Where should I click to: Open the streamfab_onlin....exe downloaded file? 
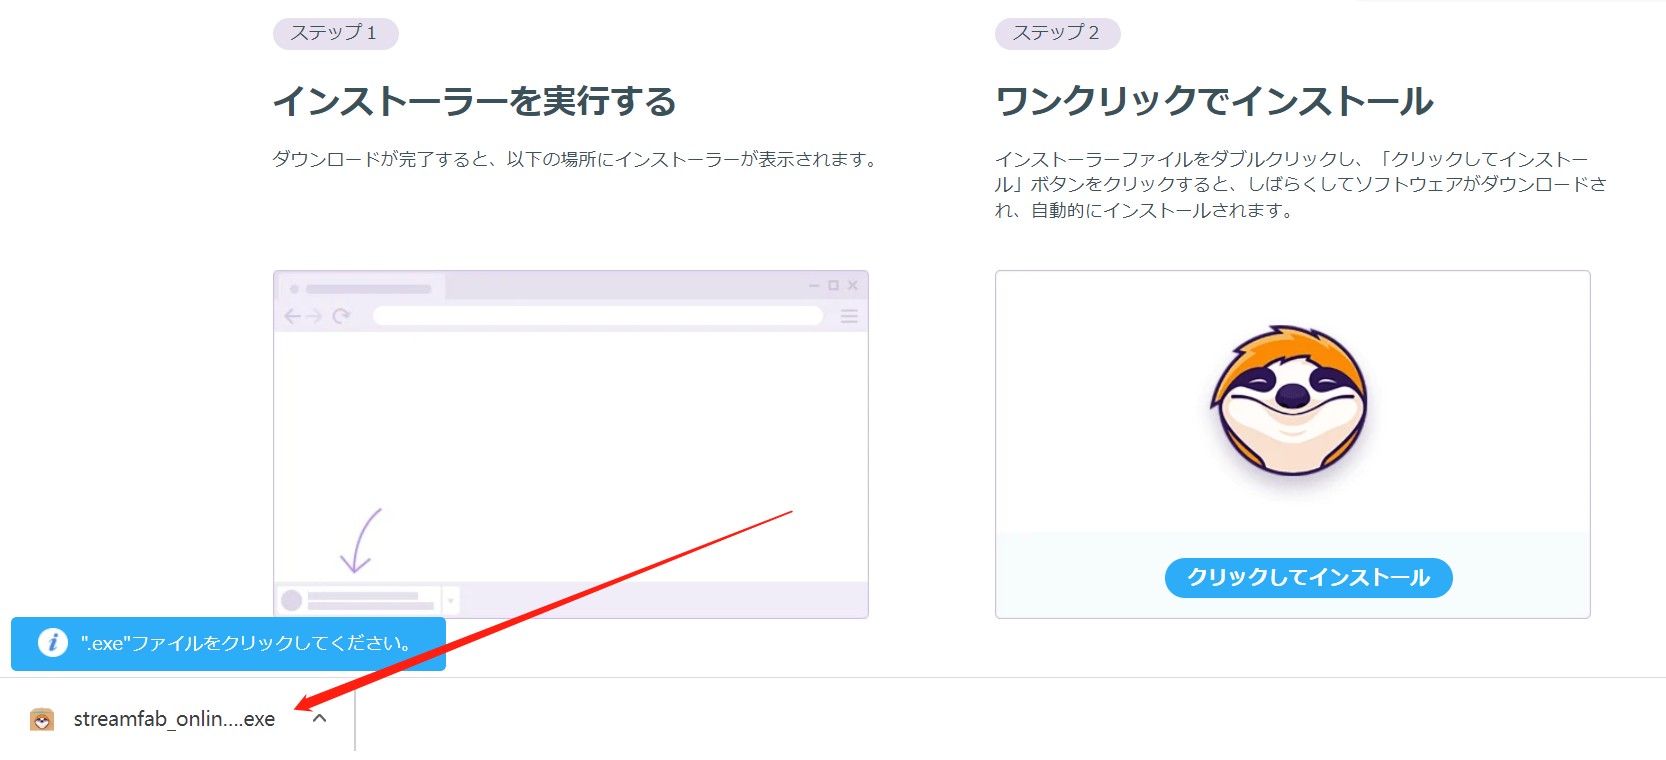pos(174,719)
